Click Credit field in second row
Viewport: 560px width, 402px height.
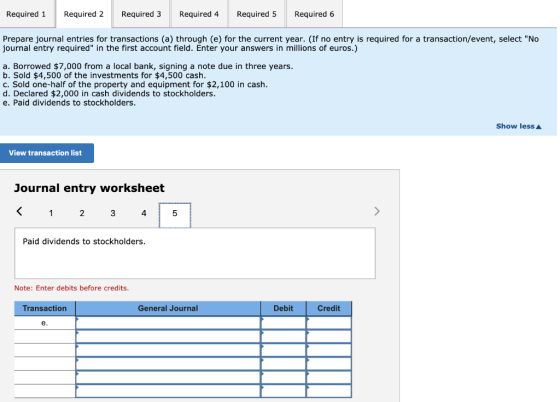pos(329,337)
